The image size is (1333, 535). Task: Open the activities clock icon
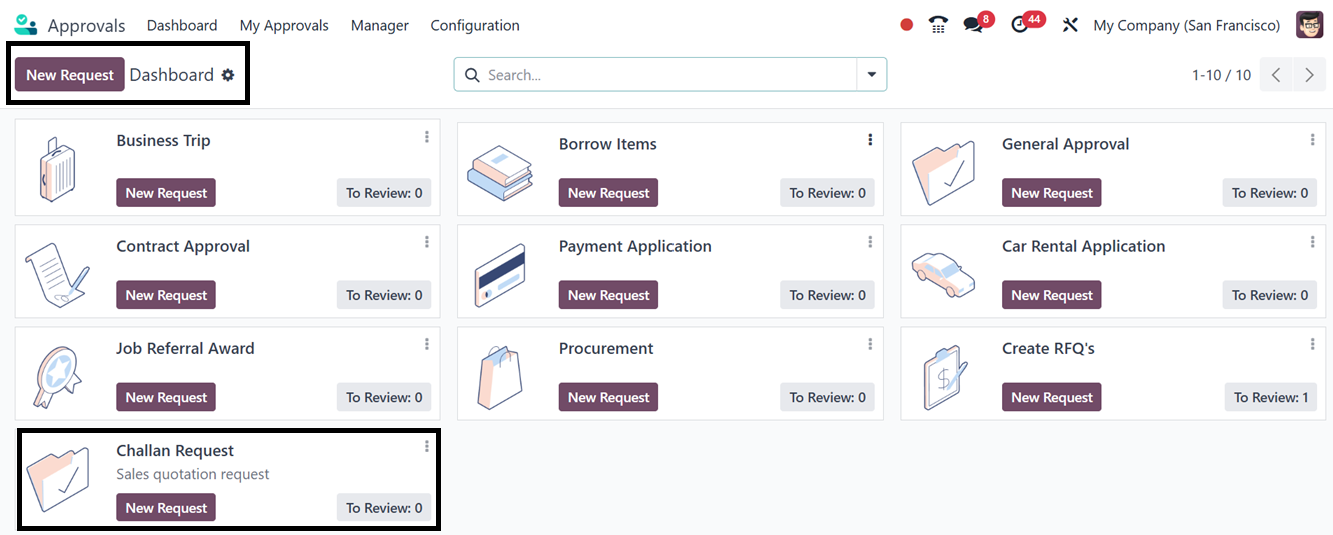[1020, 25]
